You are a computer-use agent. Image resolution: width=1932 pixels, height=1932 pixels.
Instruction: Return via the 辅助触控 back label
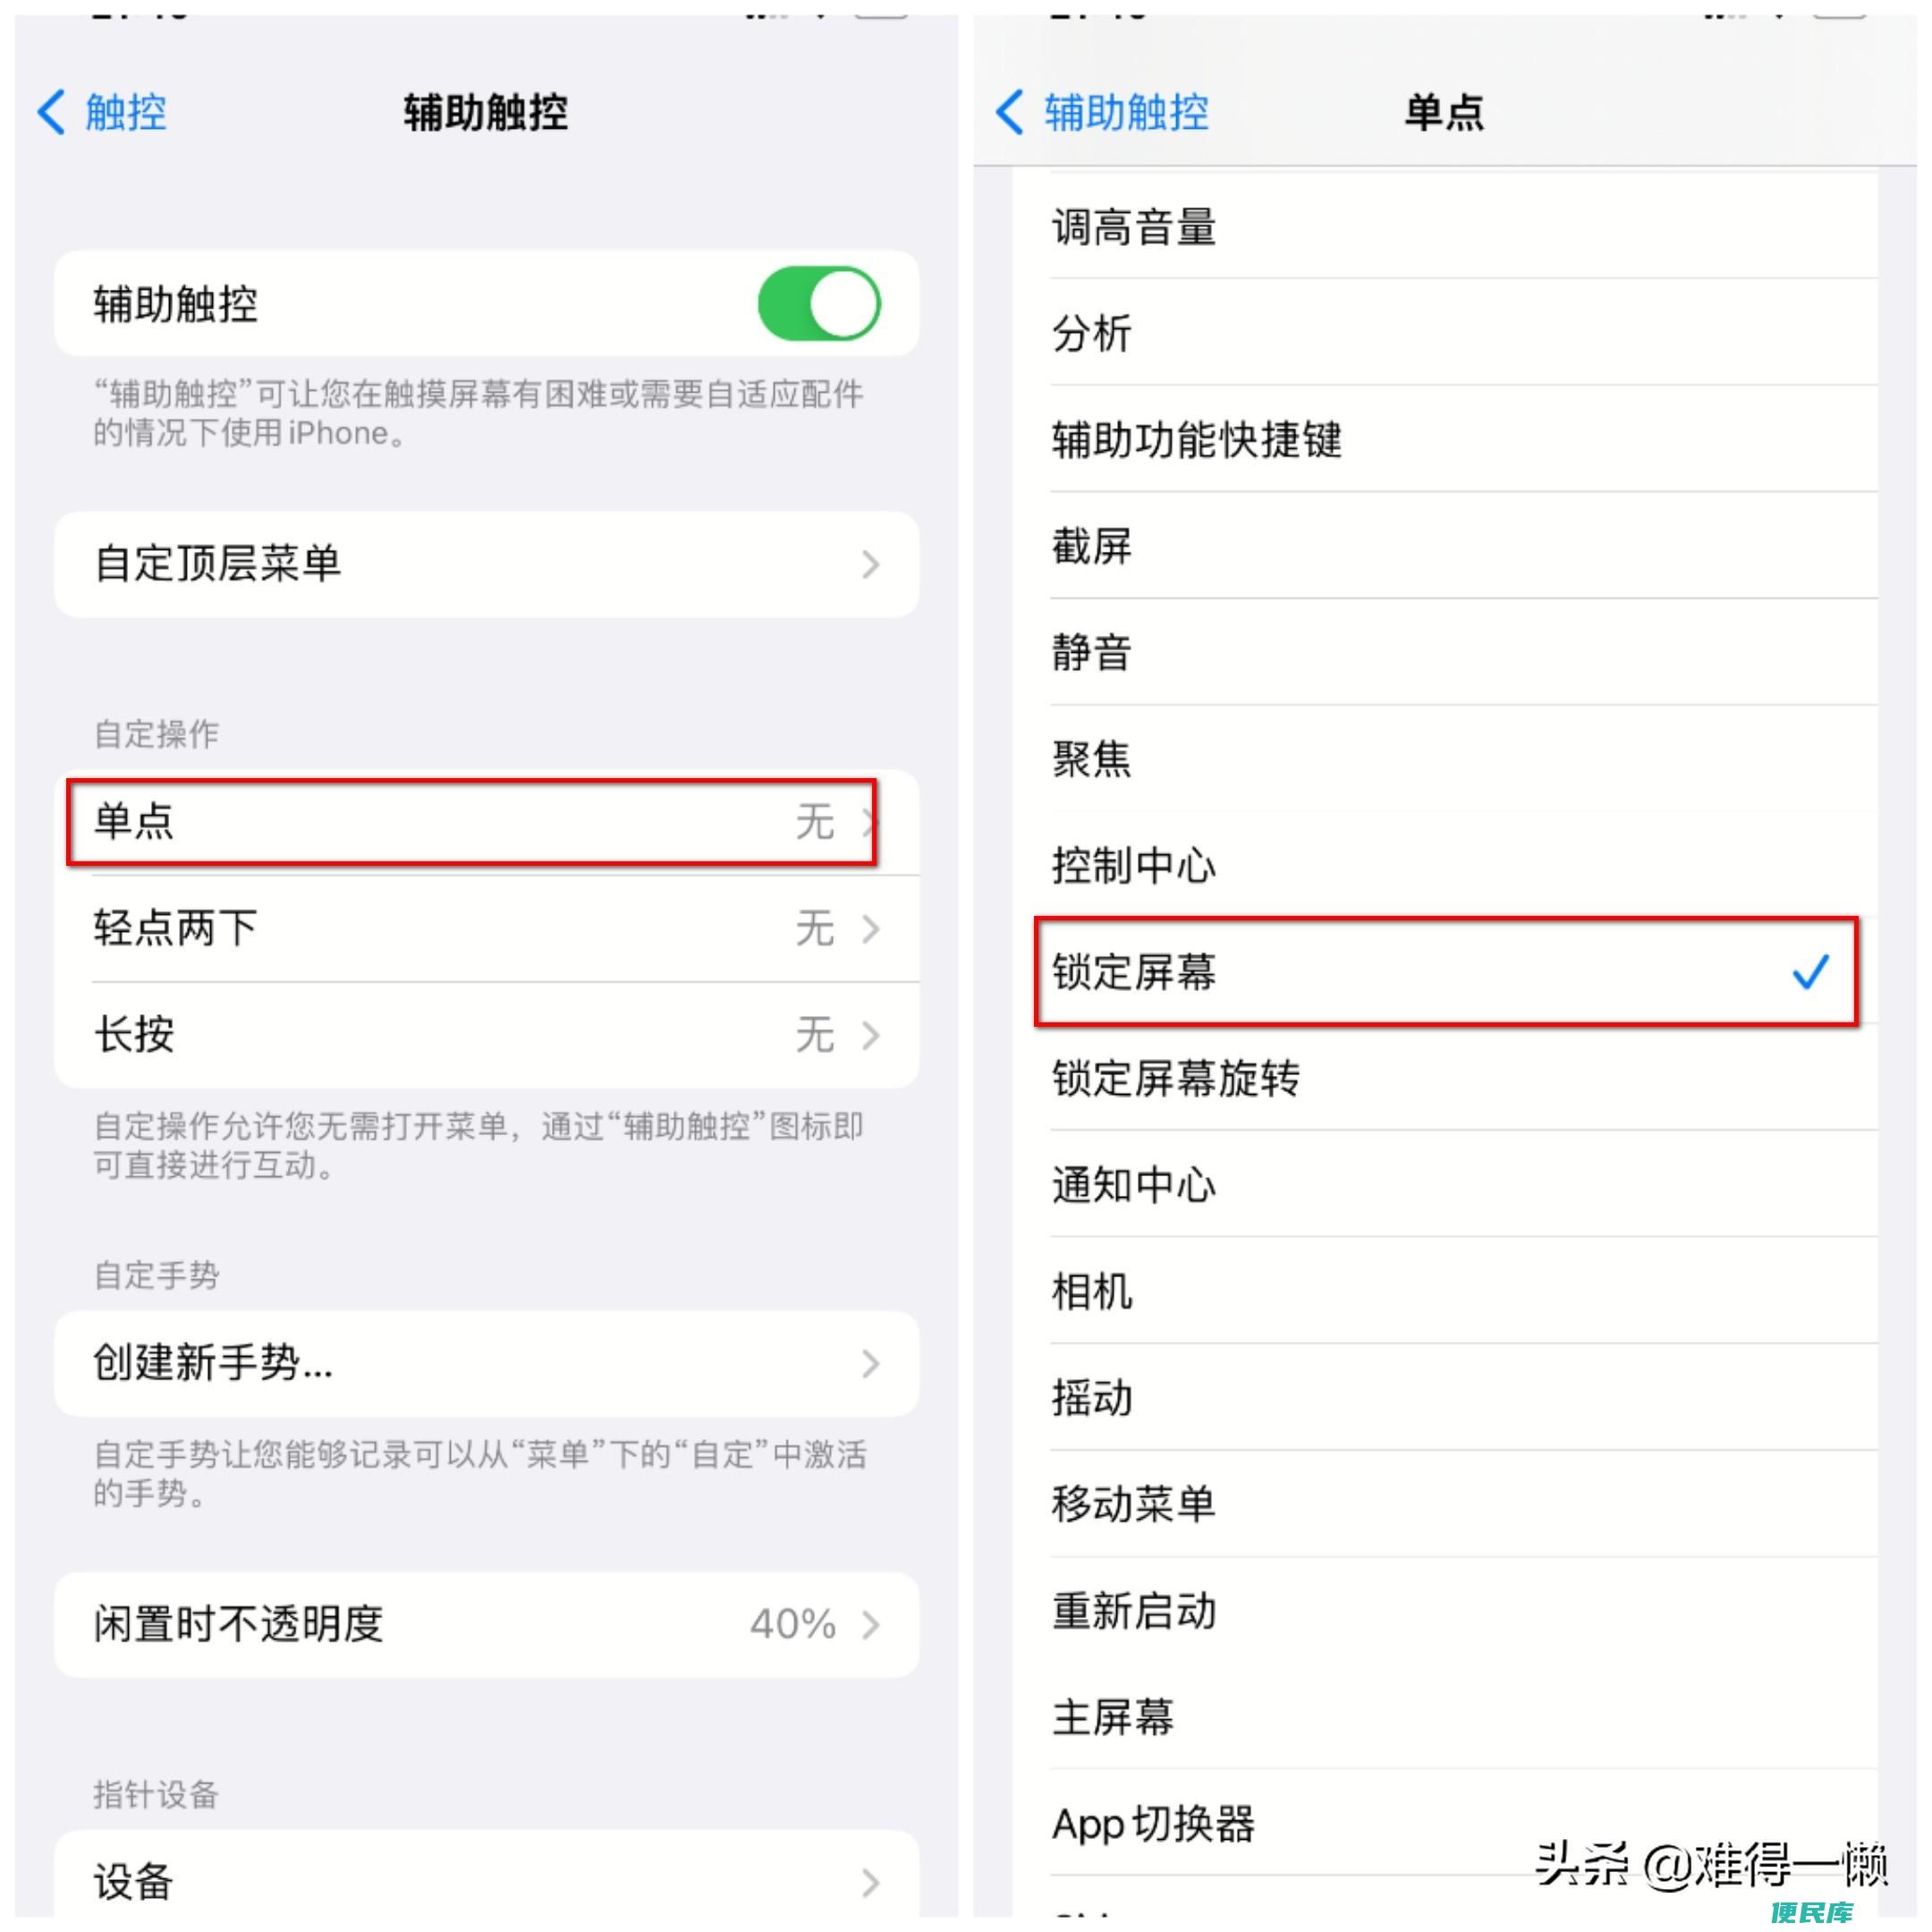pos(1127,112)
